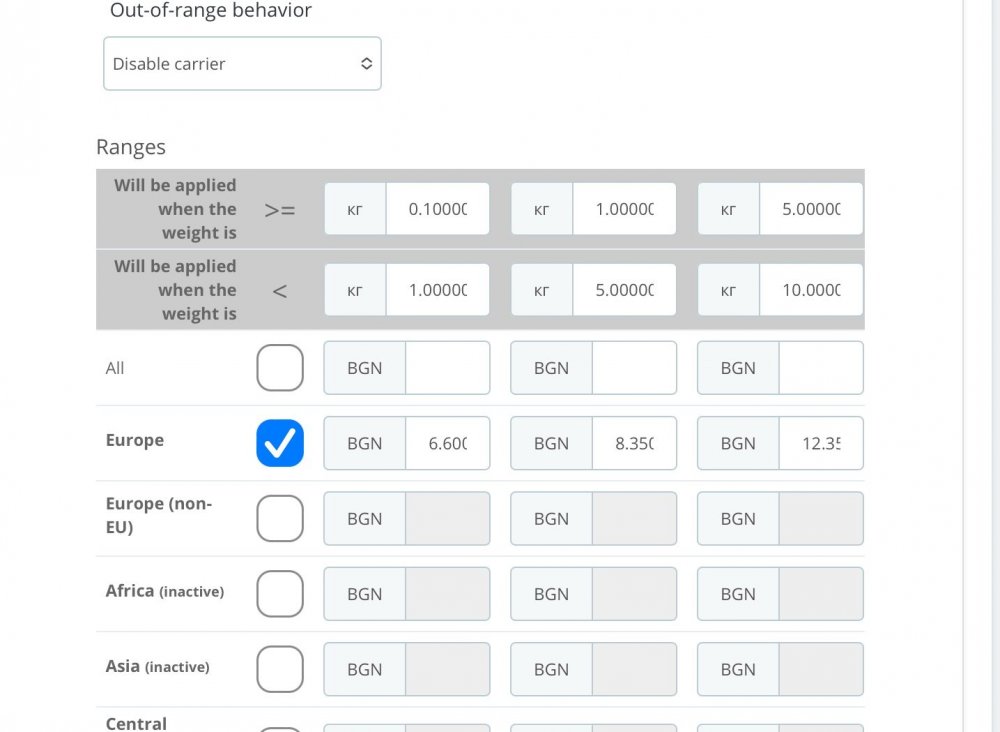Edit Europe price 12.35 in third range
Image resolution: width=1000 pixels, height=732 pixels.
click(820, 443)
